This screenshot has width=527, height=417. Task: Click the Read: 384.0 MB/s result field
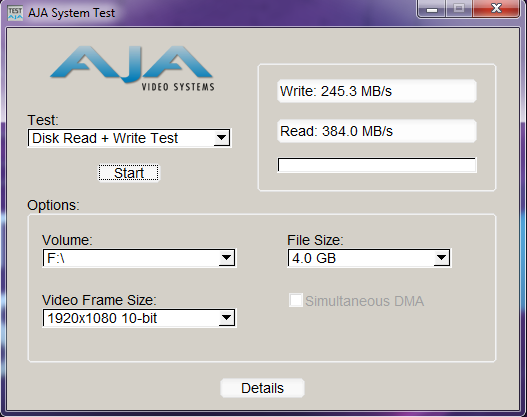(377, 131)
